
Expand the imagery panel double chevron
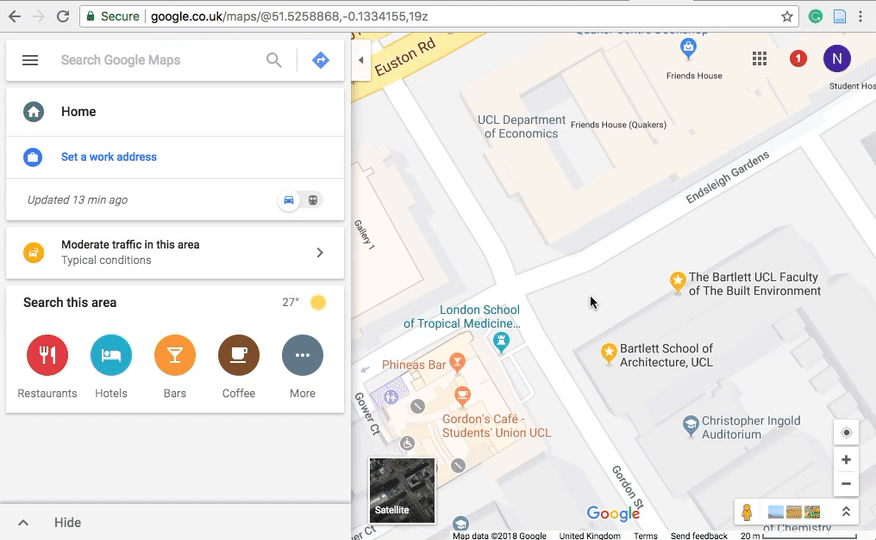(846, 512)
